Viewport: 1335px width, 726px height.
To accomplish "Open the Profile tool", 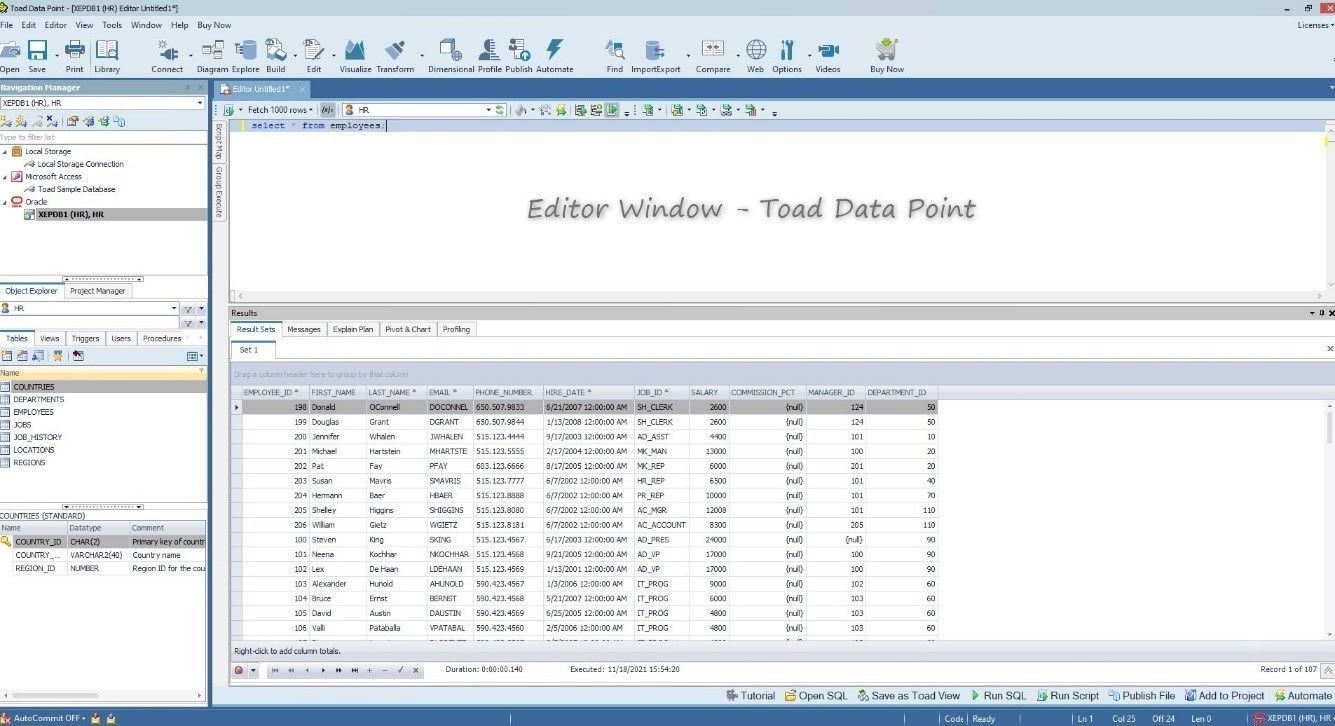I will [489, 55].
